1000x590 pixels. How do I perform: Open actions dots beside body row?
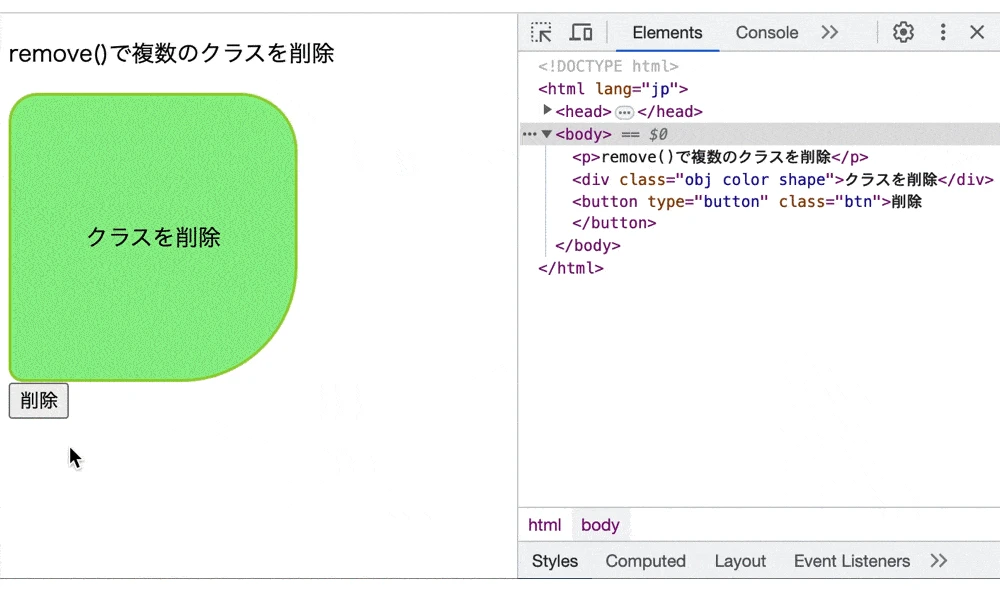529,134
